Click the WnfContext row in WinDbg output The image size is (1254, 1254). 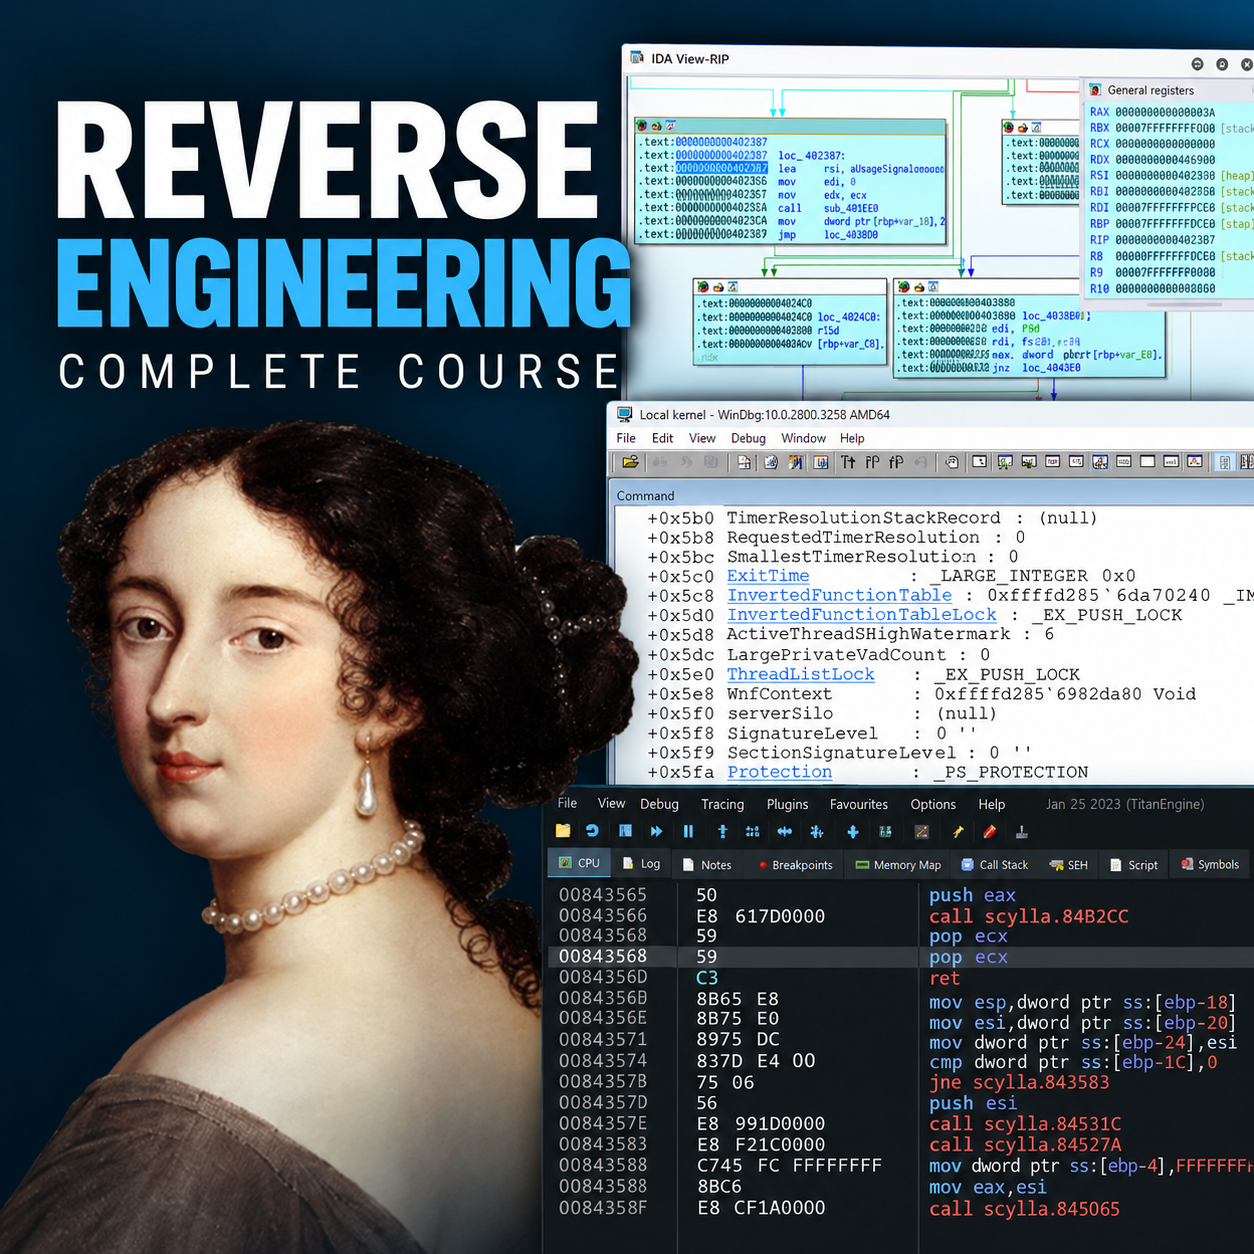tap(920, 694)
